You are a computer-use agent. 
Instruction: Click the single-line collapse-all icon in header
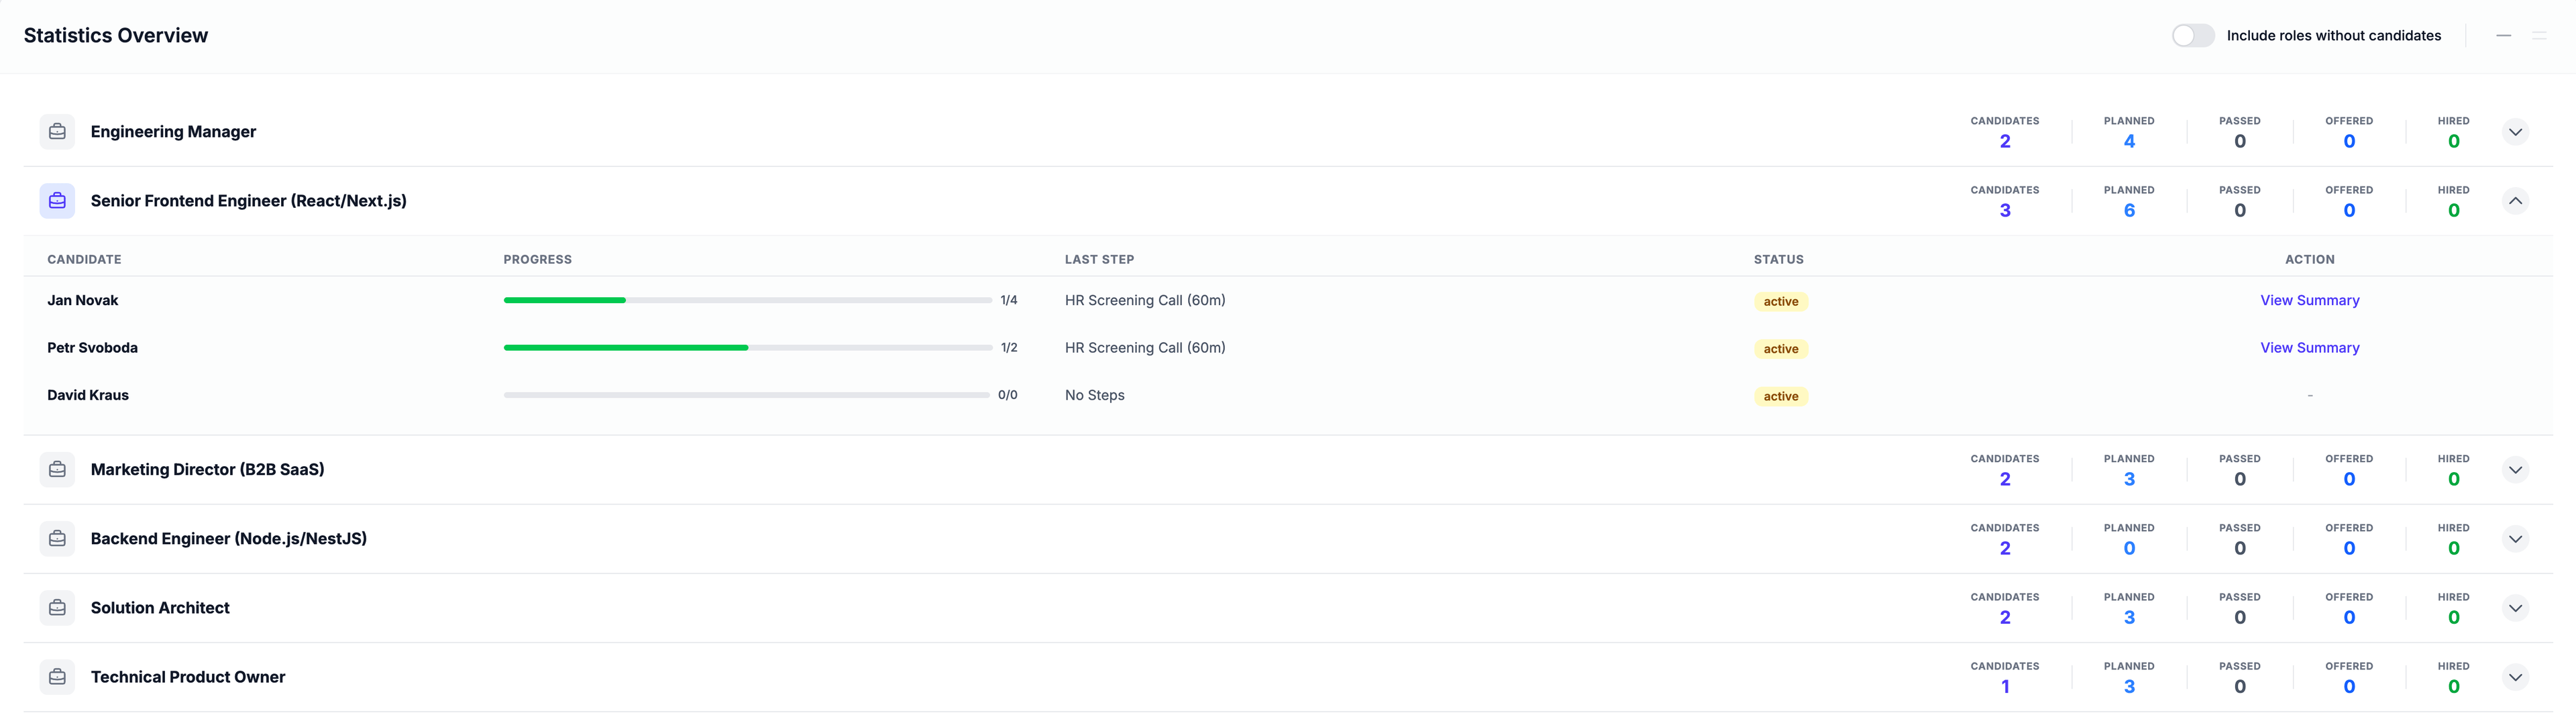point(2503,36)
